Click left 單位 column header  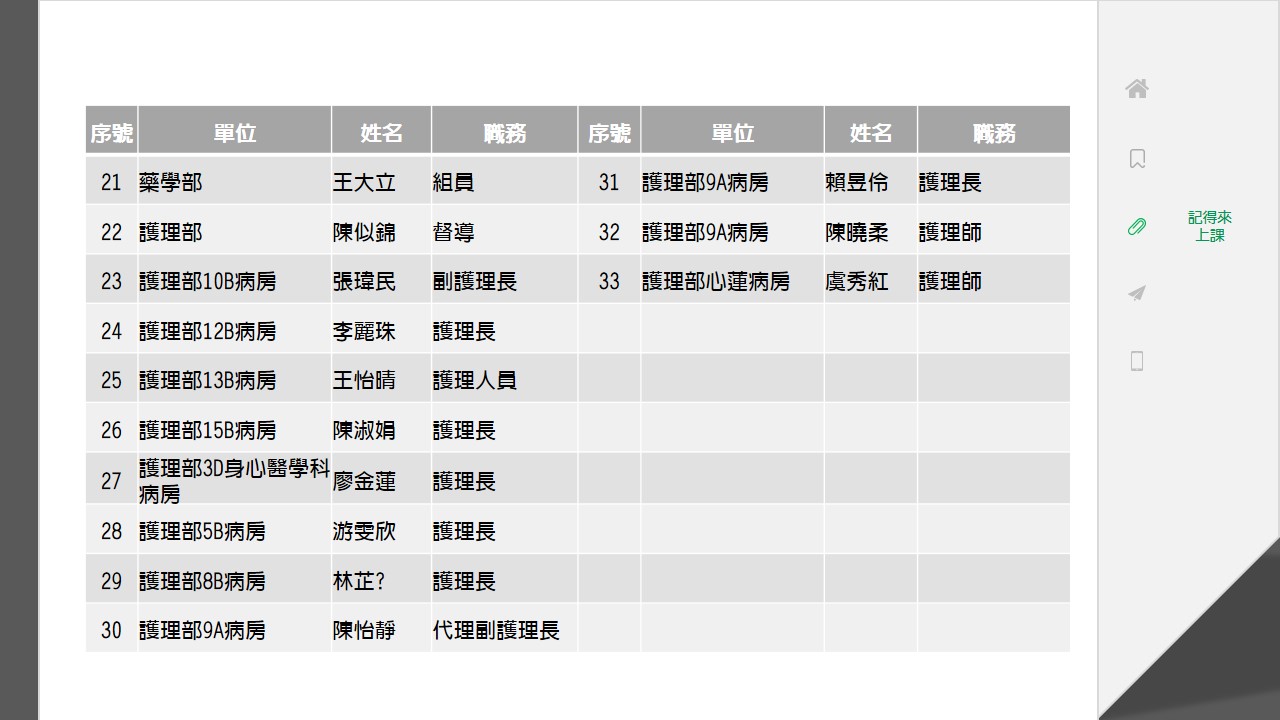(234, 132)
